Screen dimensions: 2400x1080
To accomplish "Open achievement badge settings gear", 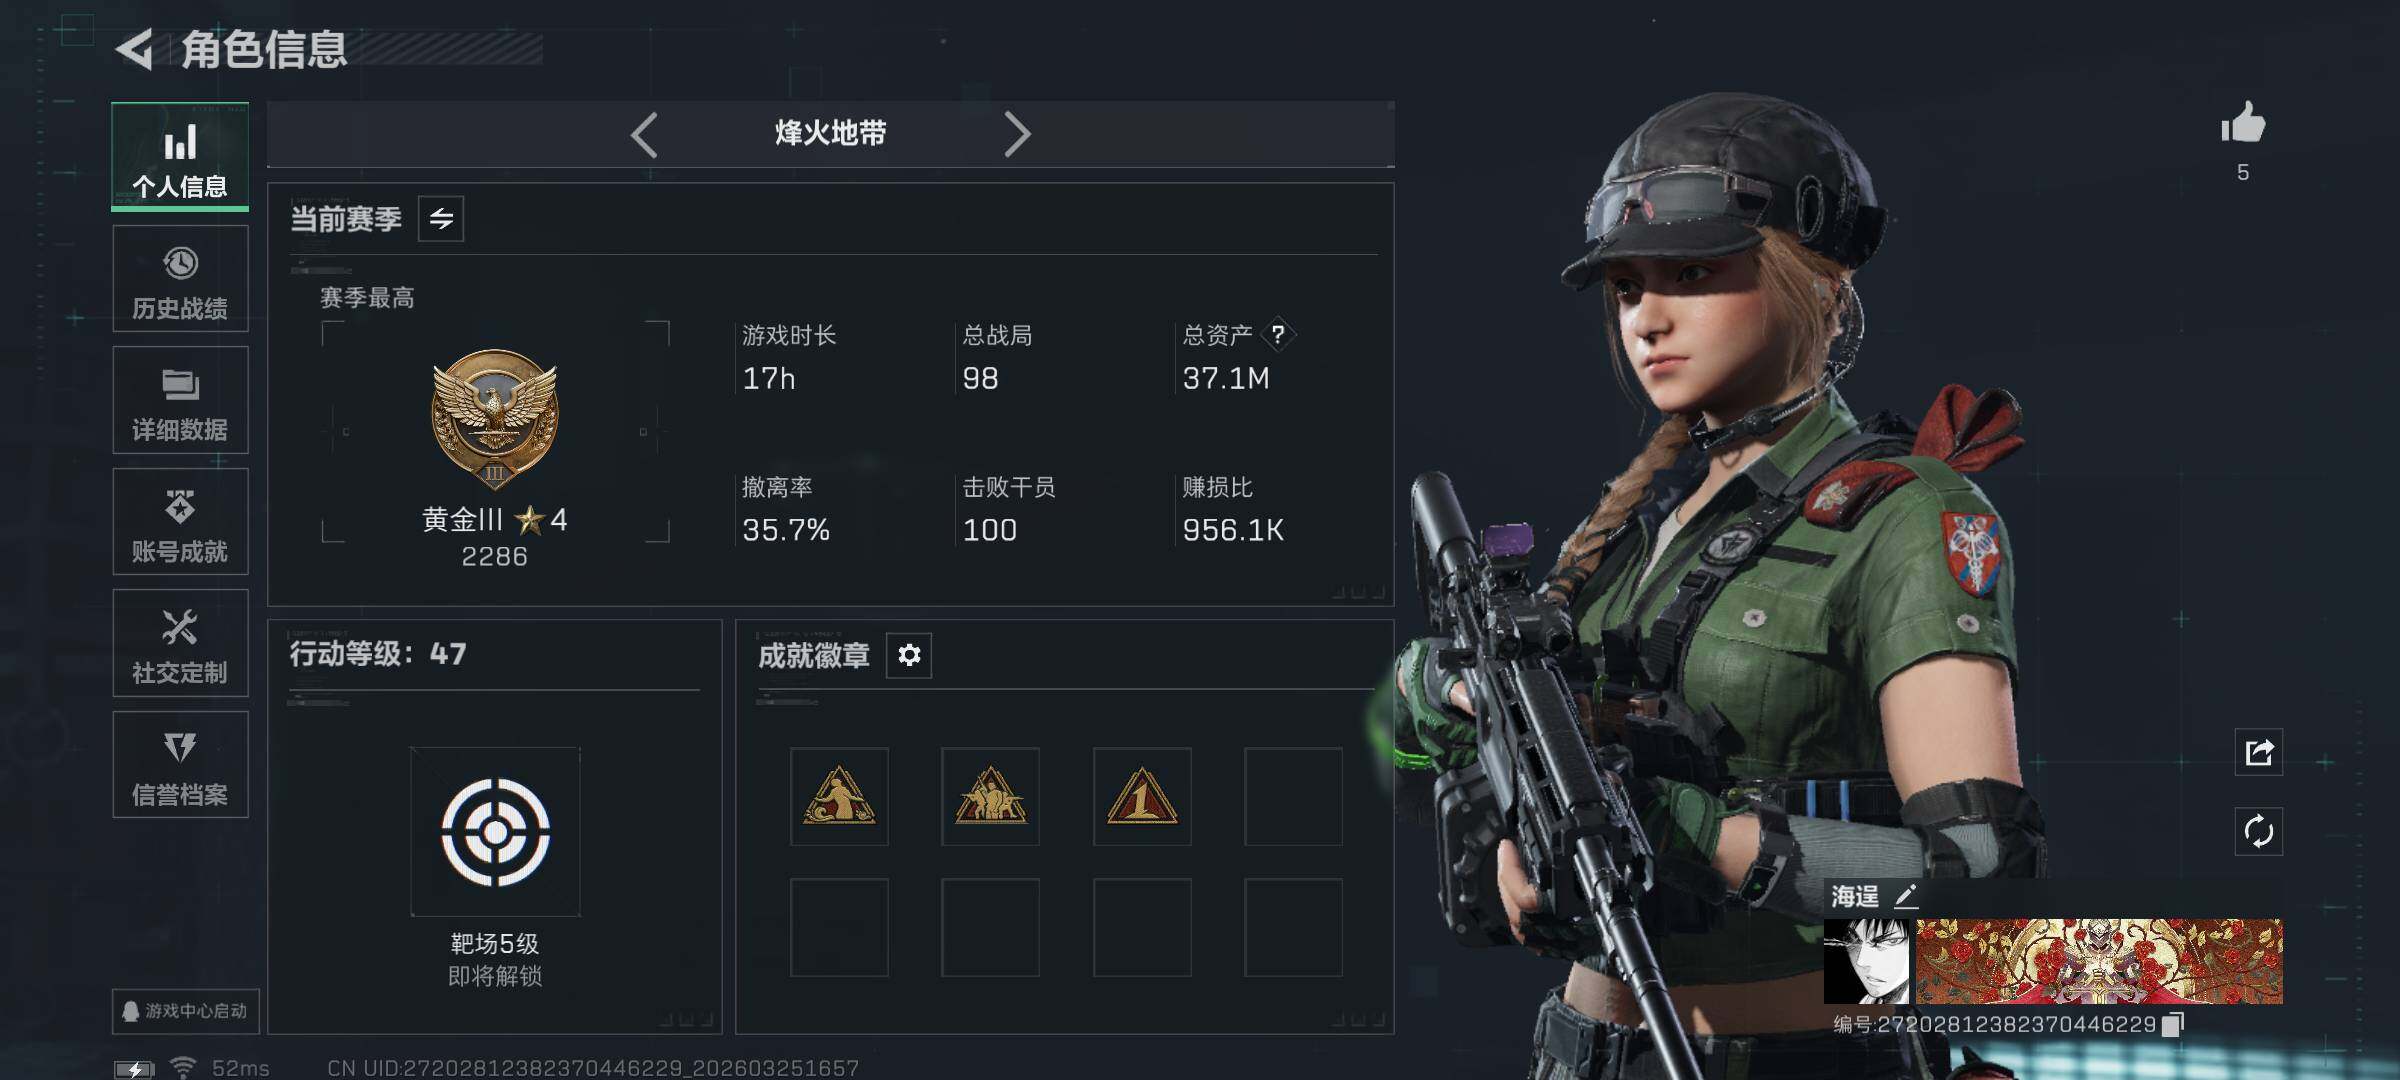I will coord(909,655).
